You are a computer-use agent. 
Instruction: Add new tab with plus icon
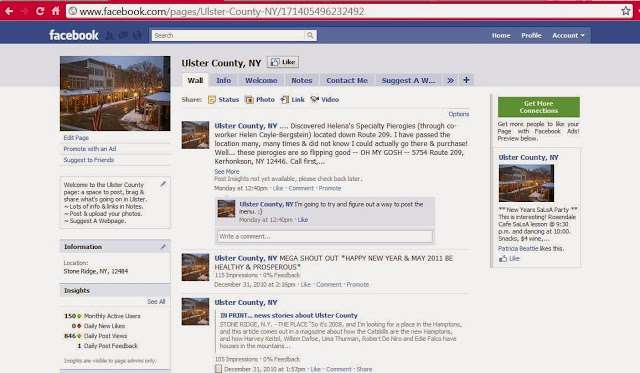[466, 80]
